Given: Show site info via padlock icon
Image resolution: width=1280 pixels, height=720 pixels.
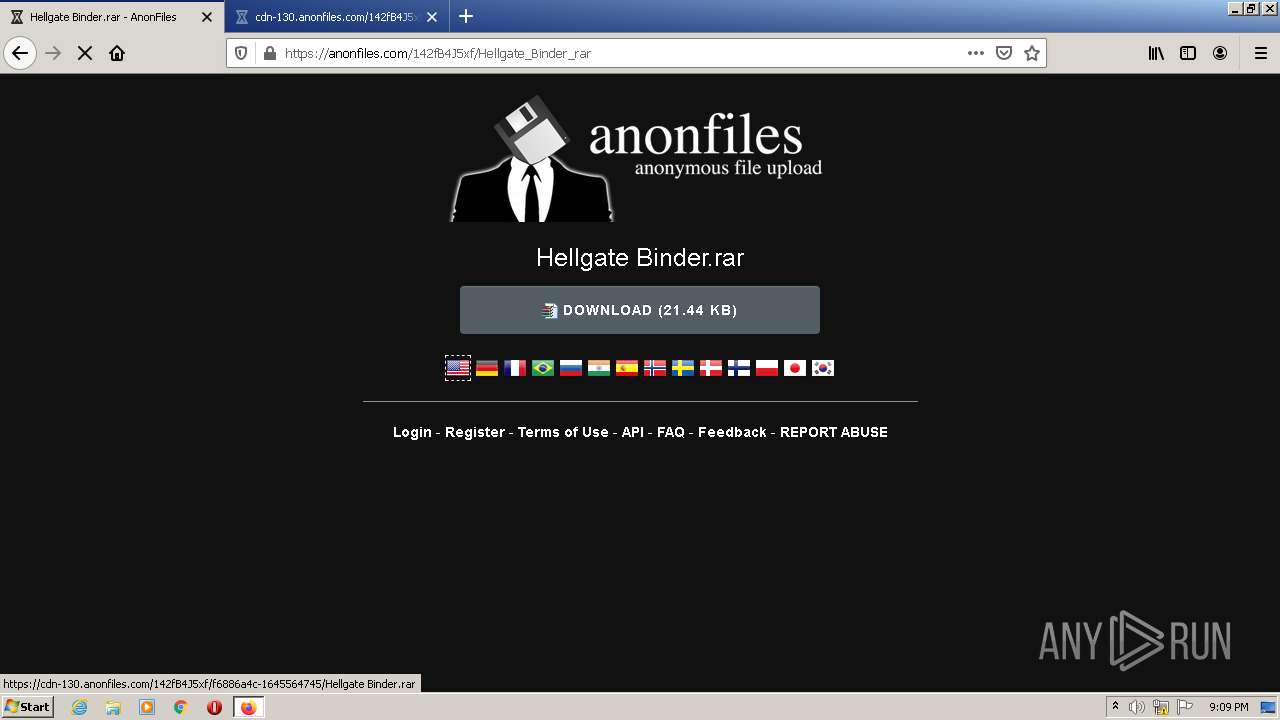Looking at the screenshot, I should pyautogui.click(x=269, y=53).
